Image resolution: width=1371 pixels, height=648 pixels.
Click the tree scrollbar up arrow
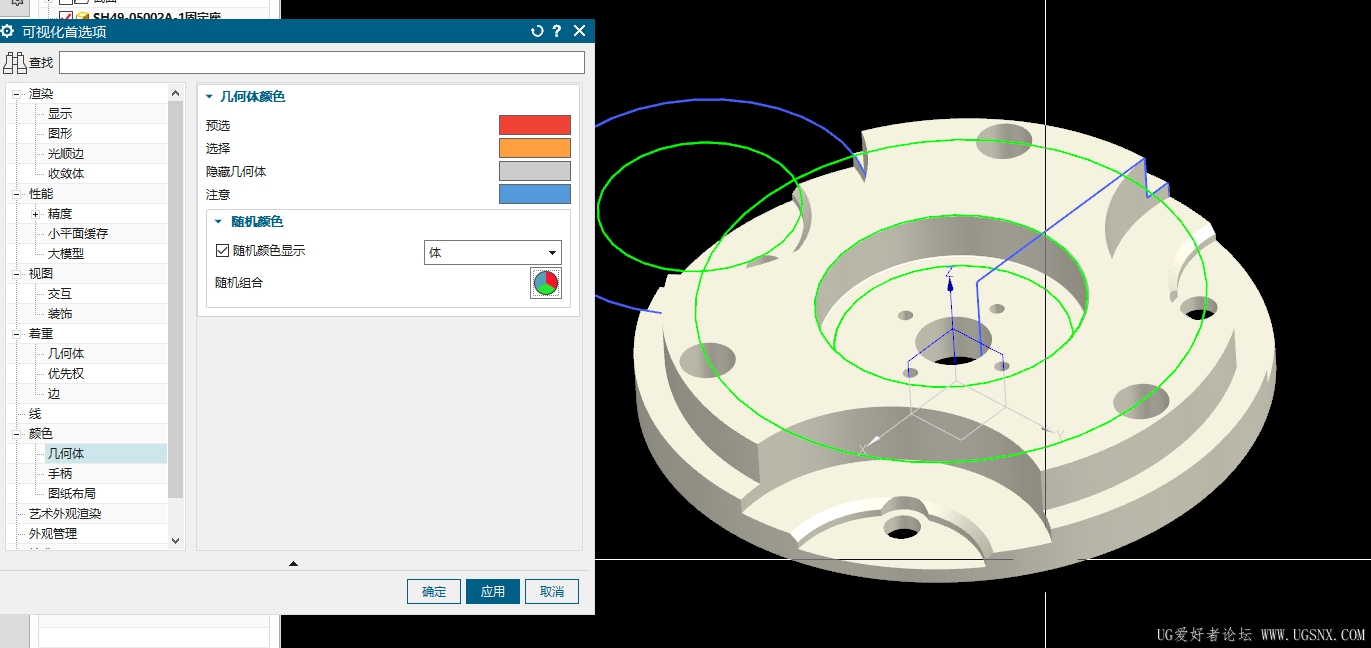[x=176, y=93]
